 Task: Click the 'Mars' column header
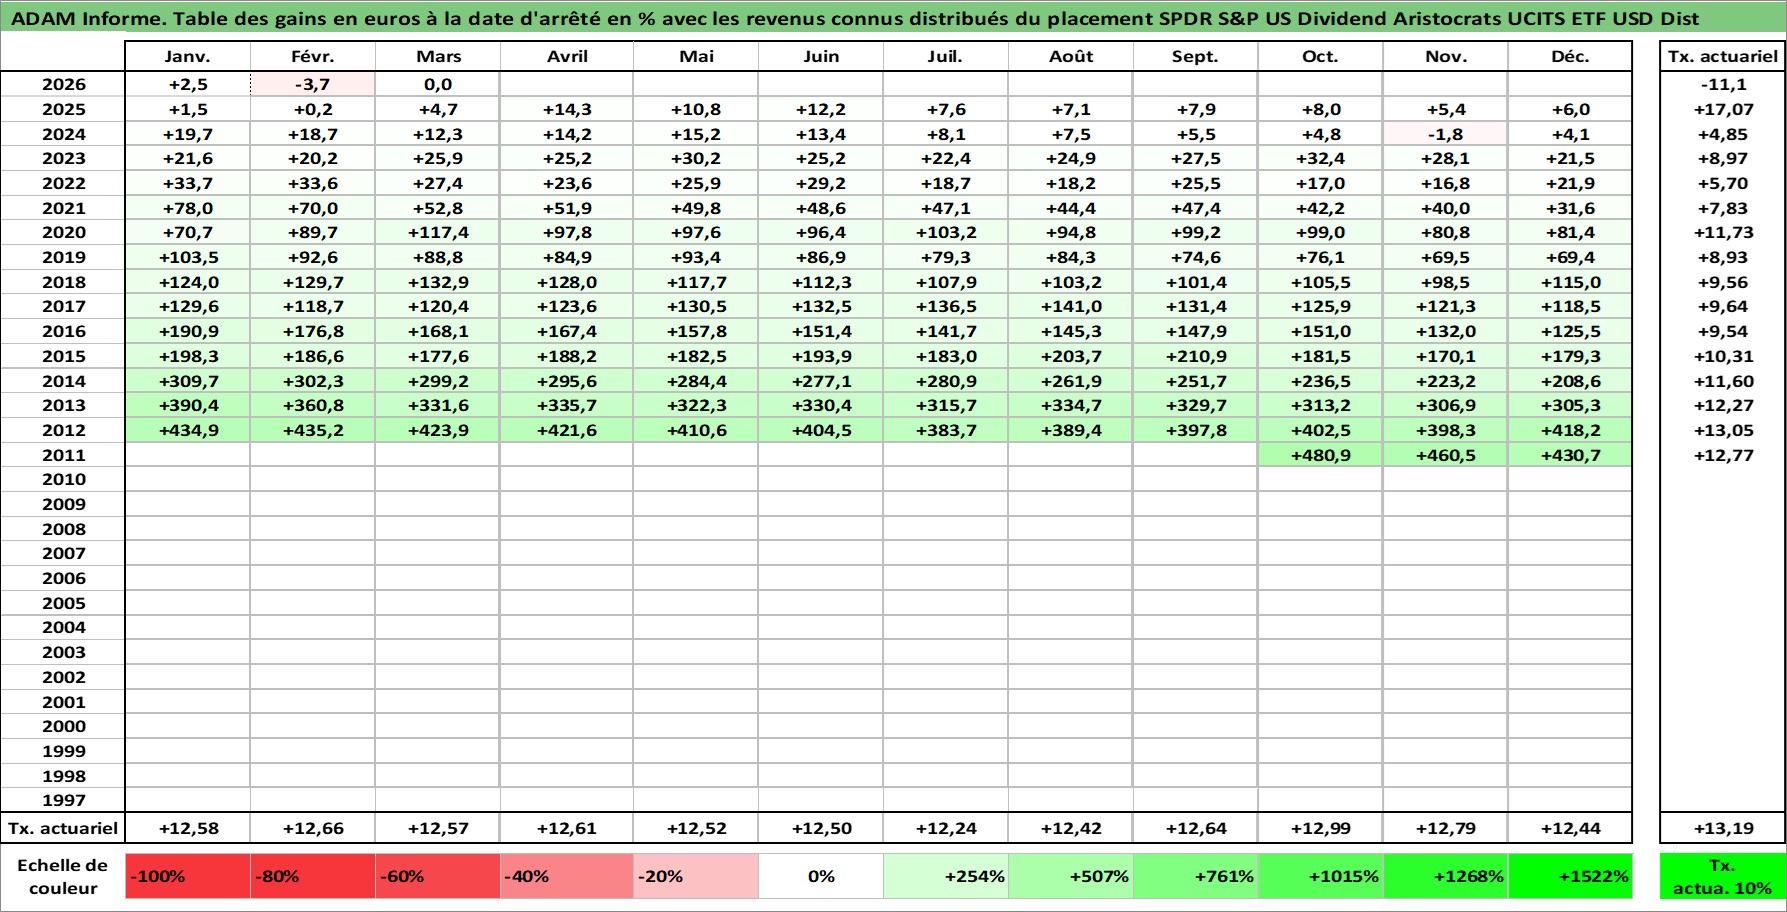438,56
